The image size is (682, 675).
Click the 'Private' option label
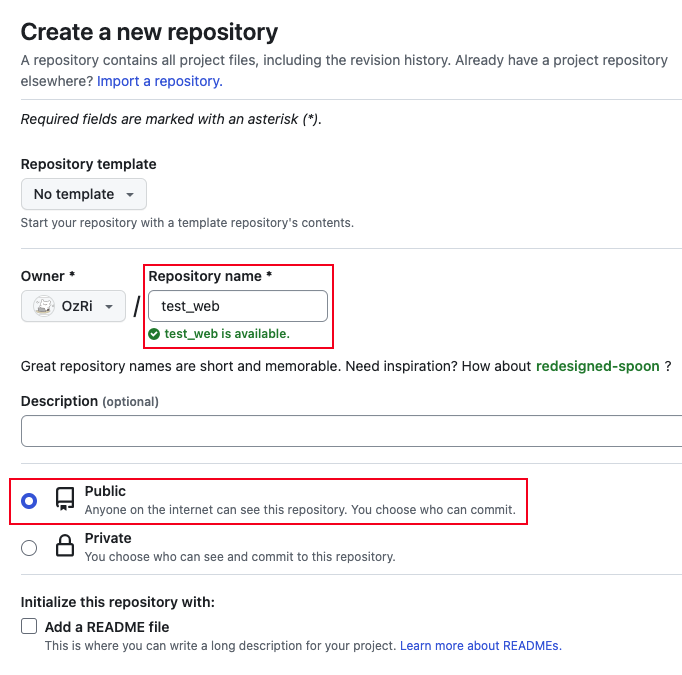point(108,538)
